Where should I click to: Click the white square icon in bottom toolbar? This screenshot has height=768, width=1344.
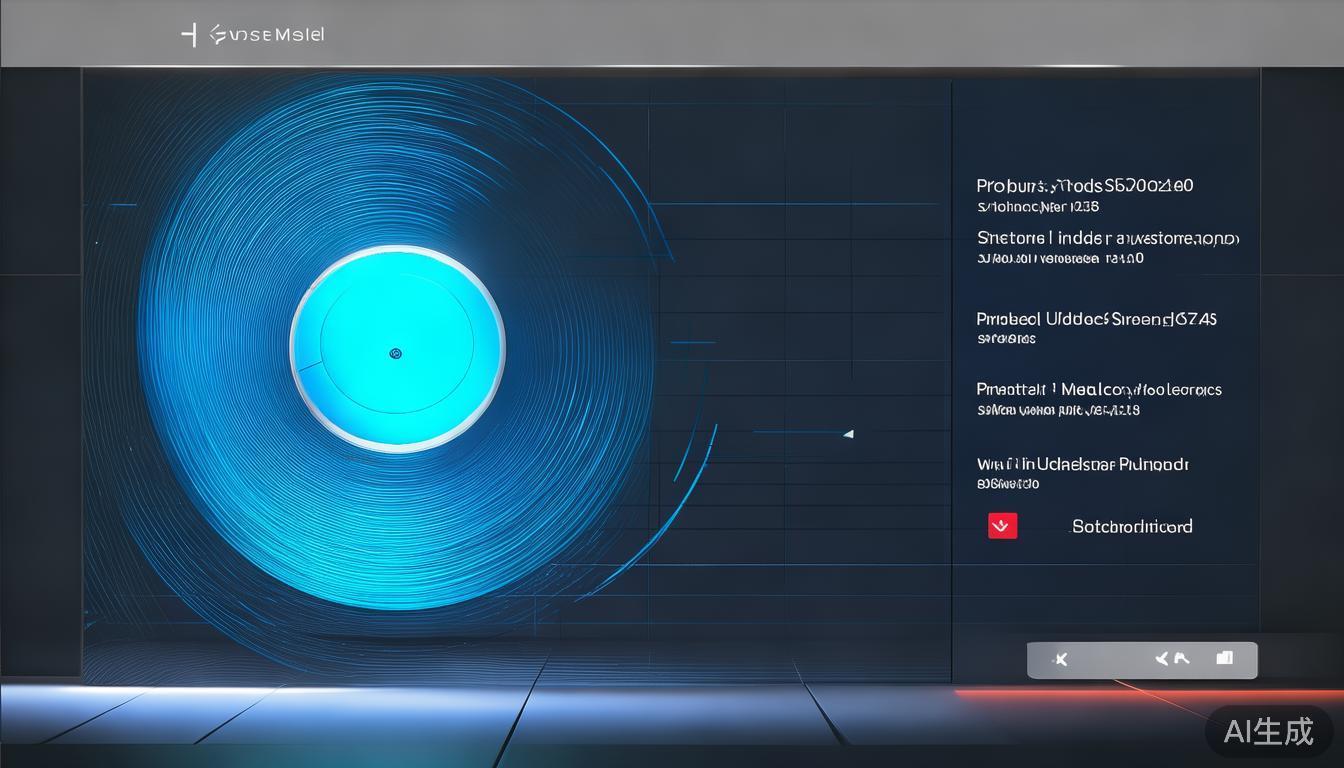pyautogui.click(x=1224, y=658)
